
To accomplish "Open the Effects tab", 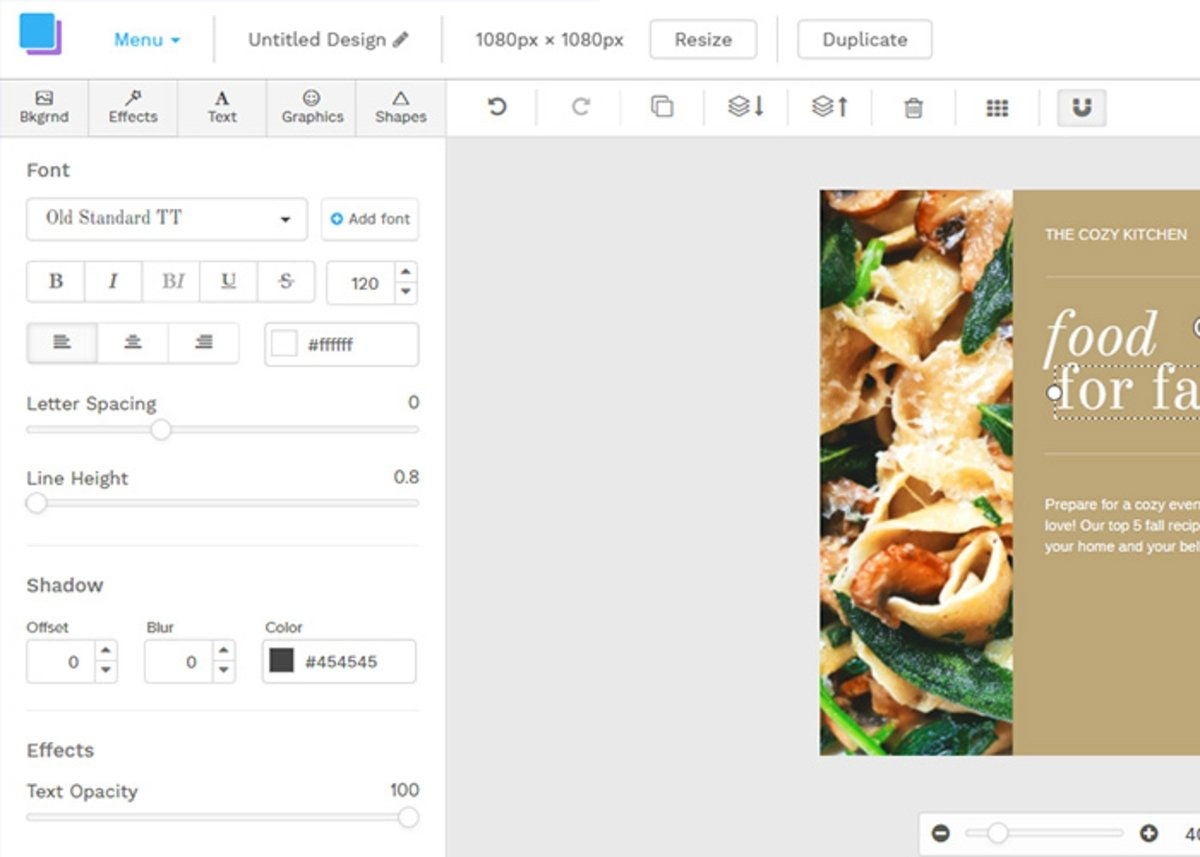I will point(133,107).
